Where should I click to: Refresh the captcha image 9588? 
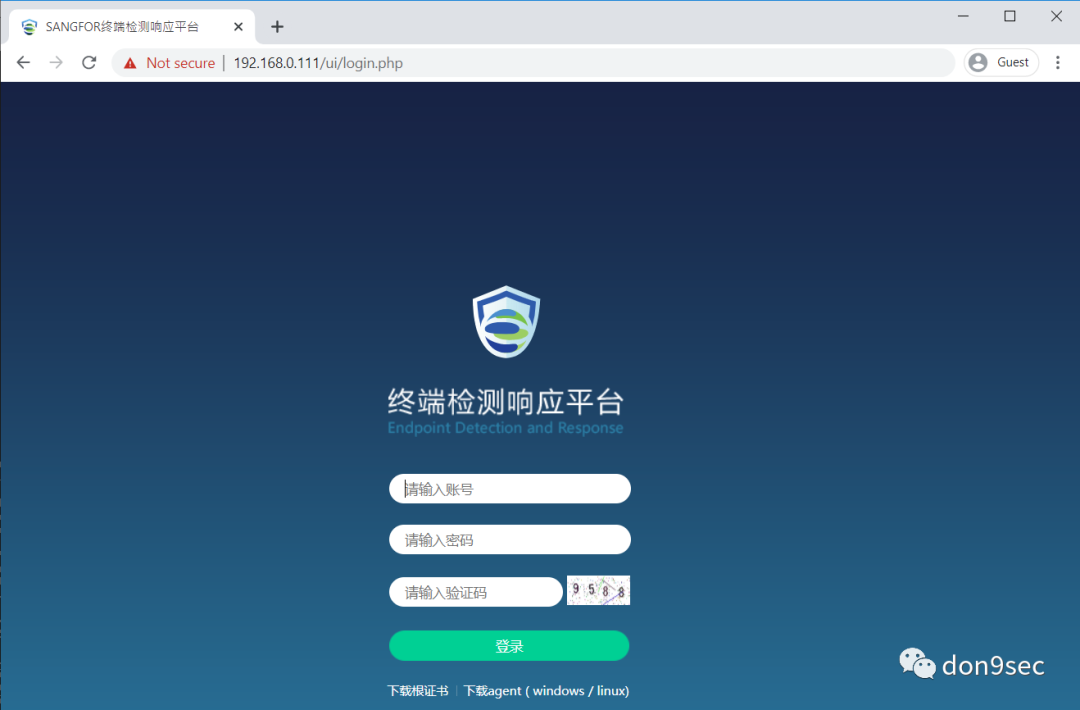[x=598, y=590]
